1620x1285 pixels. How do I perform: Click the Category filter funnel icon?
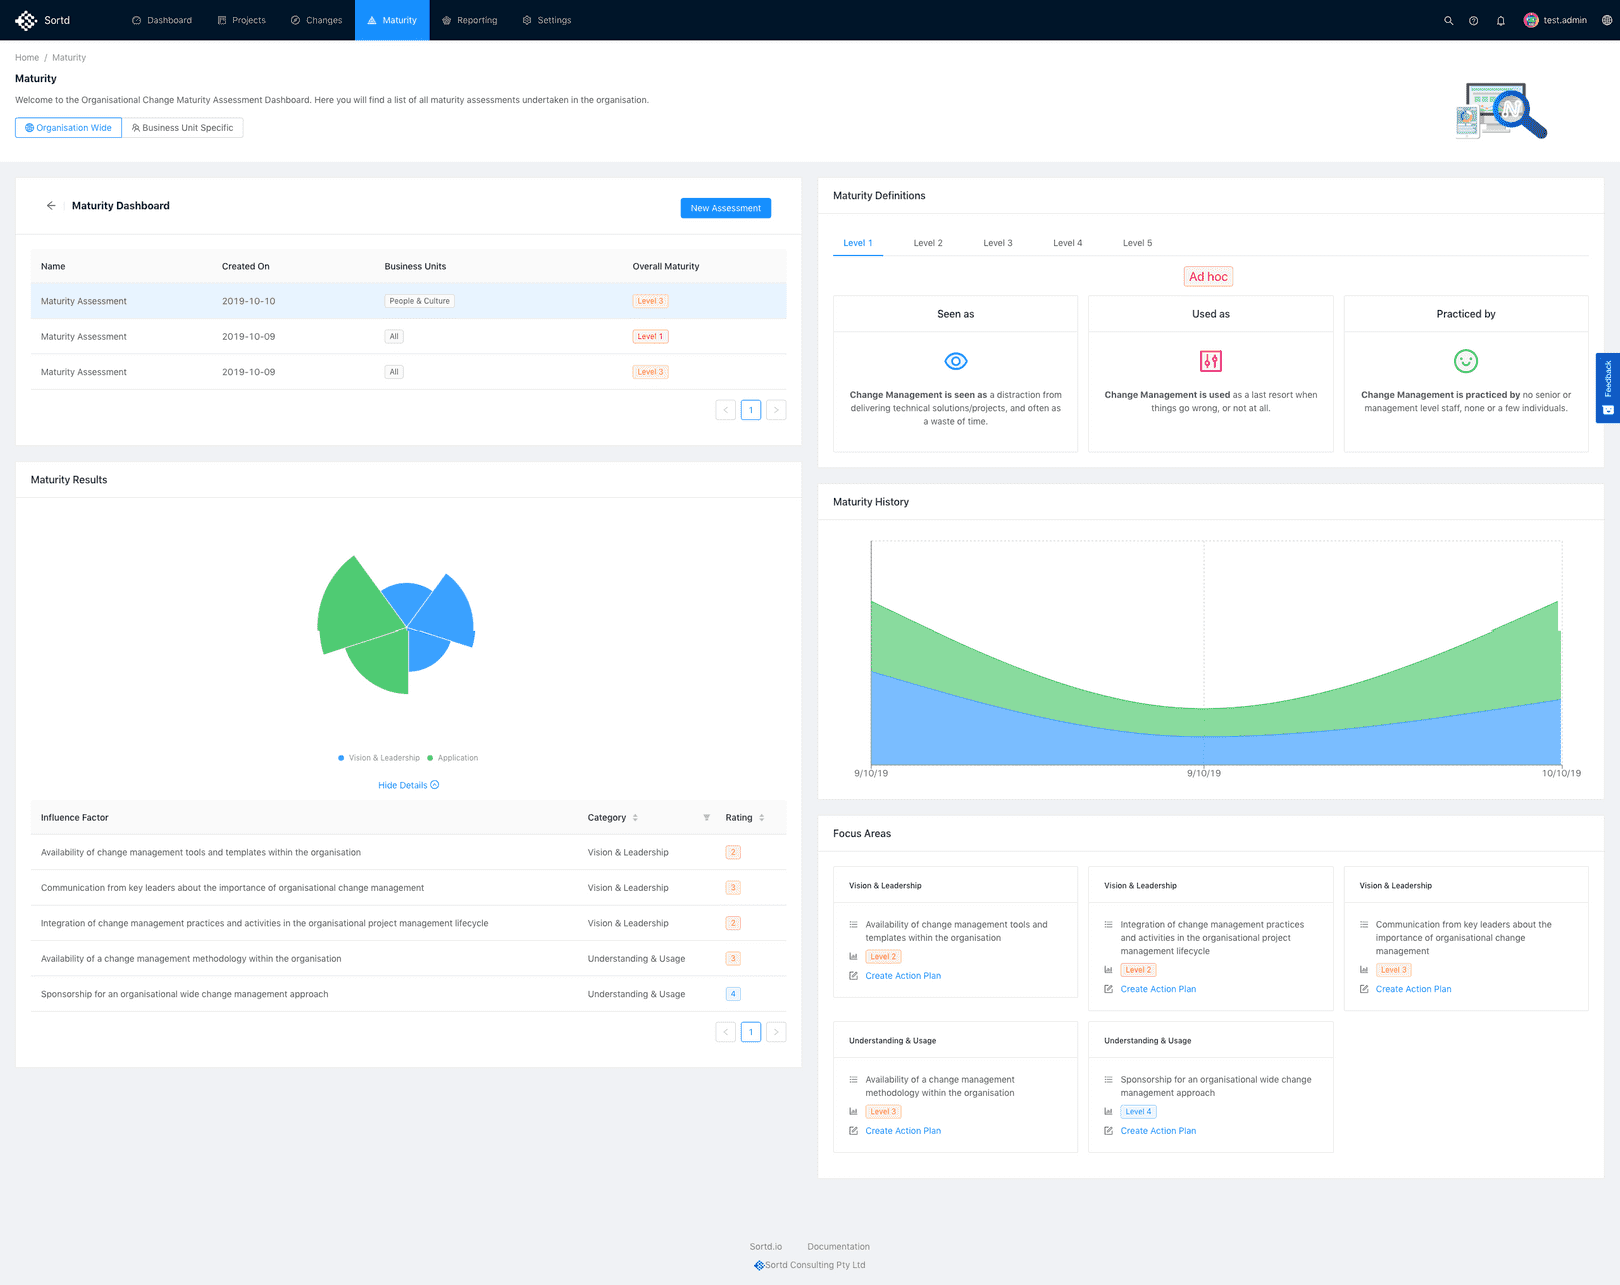[x=706, y=818]
